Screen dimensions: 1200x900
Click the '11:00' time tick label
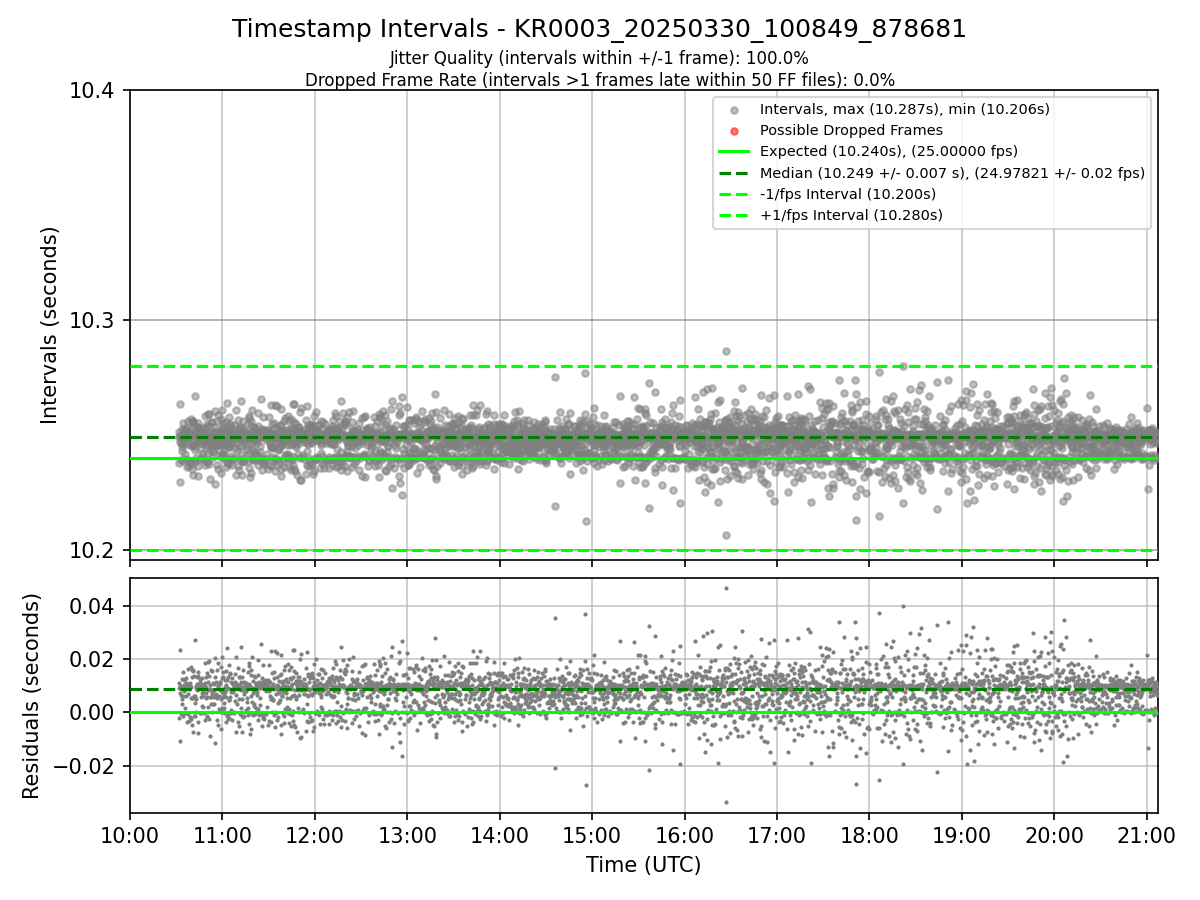[x=222, y=836]
